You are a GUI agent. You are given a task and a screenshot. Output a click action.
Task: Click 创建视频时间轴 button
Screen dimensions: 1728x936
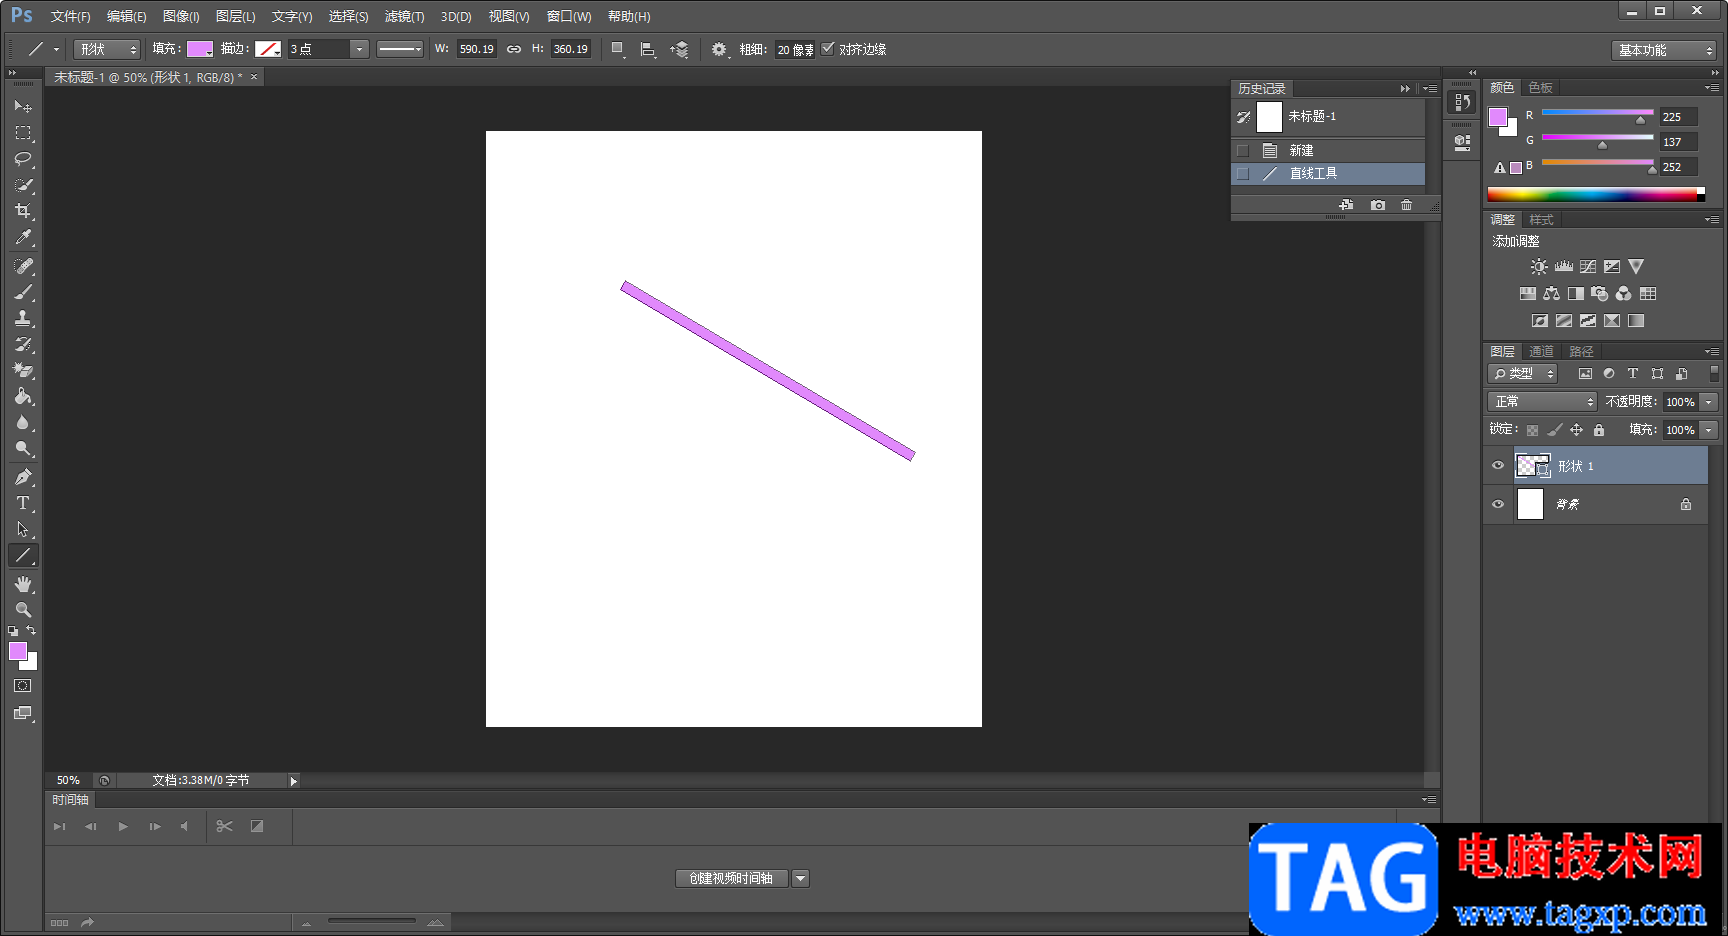tap(732, 878)
